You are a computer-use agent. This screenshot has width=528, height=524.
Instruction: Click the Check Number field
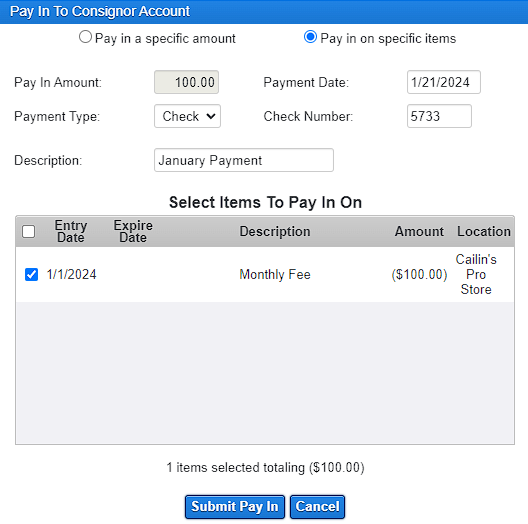[x=439, y=116]
